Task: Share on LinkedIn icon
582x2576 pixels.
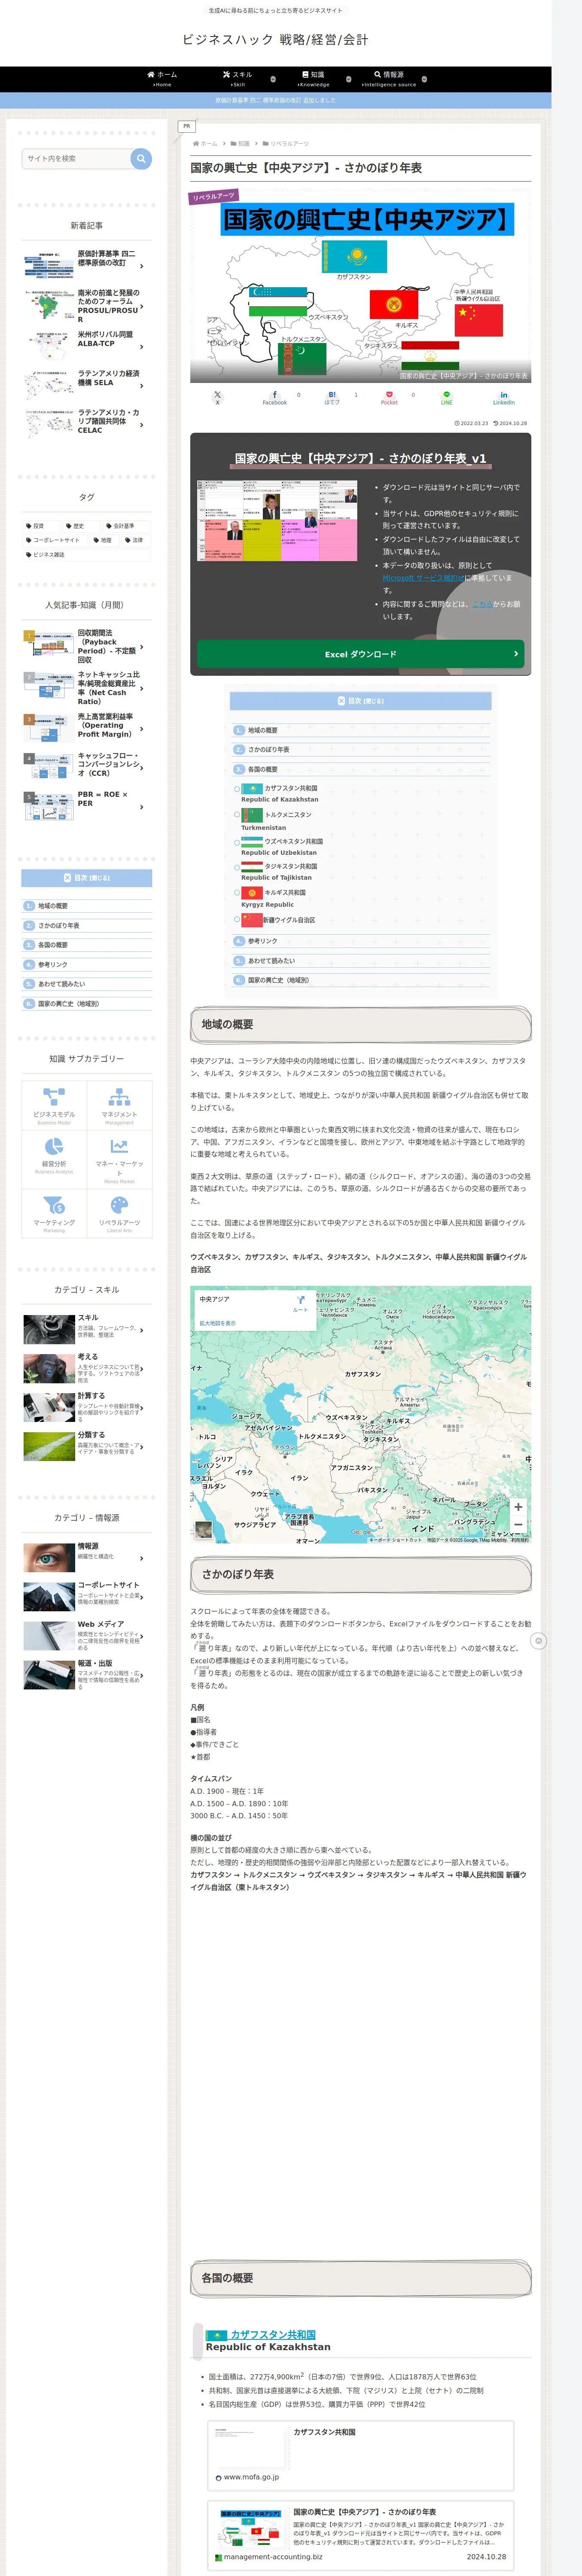Action: point(503,397)
